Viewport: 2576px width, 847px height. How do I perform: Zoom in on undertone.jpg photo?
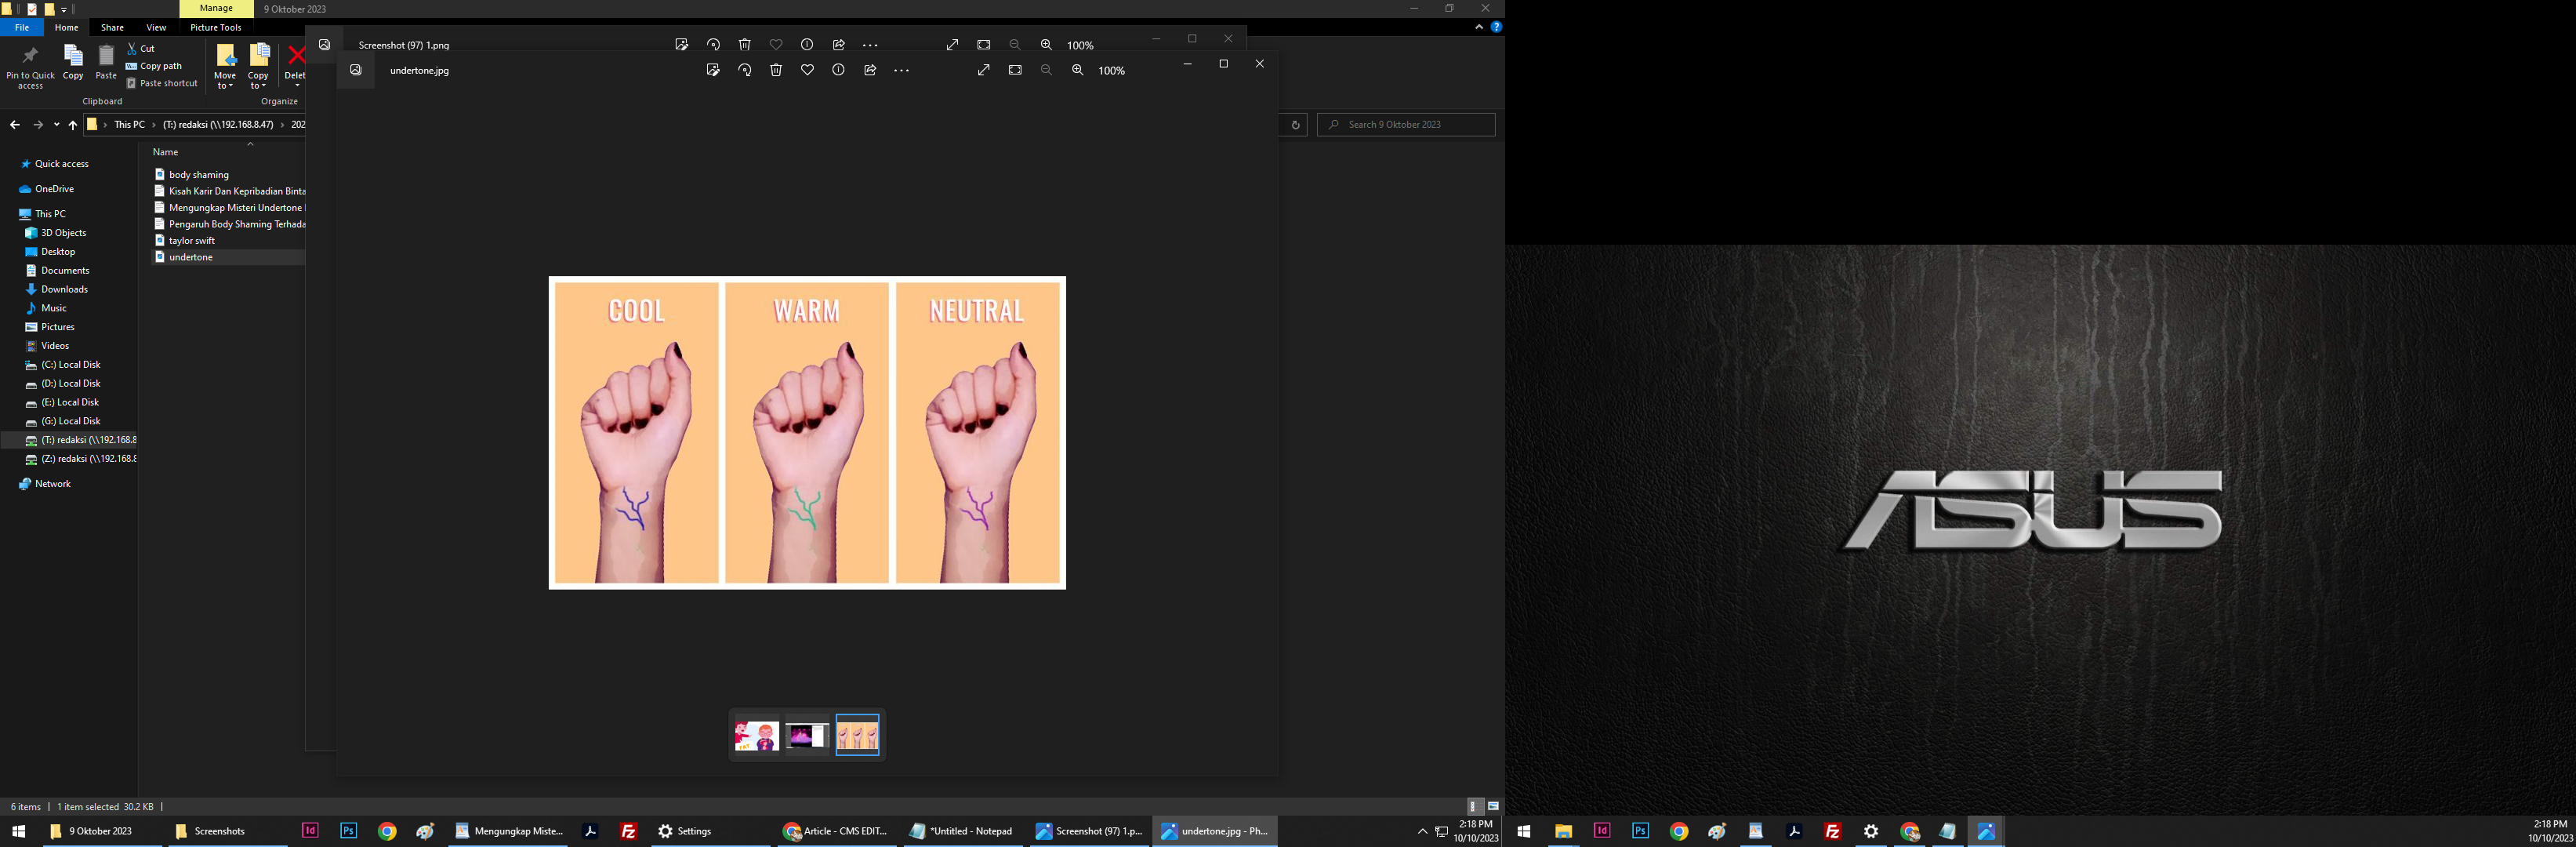[1077, 70]
